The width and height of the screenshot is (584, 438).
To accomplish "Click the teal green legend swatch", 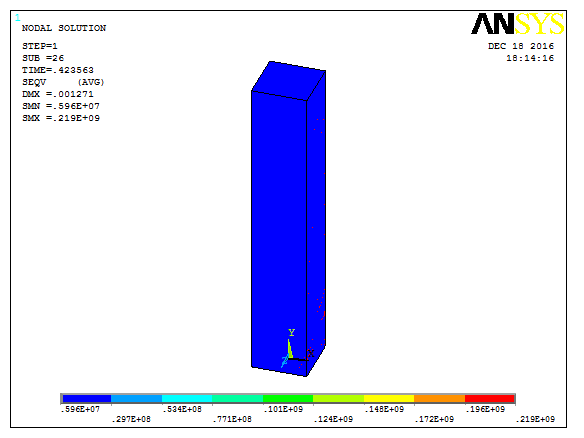I will pos(238,399).
